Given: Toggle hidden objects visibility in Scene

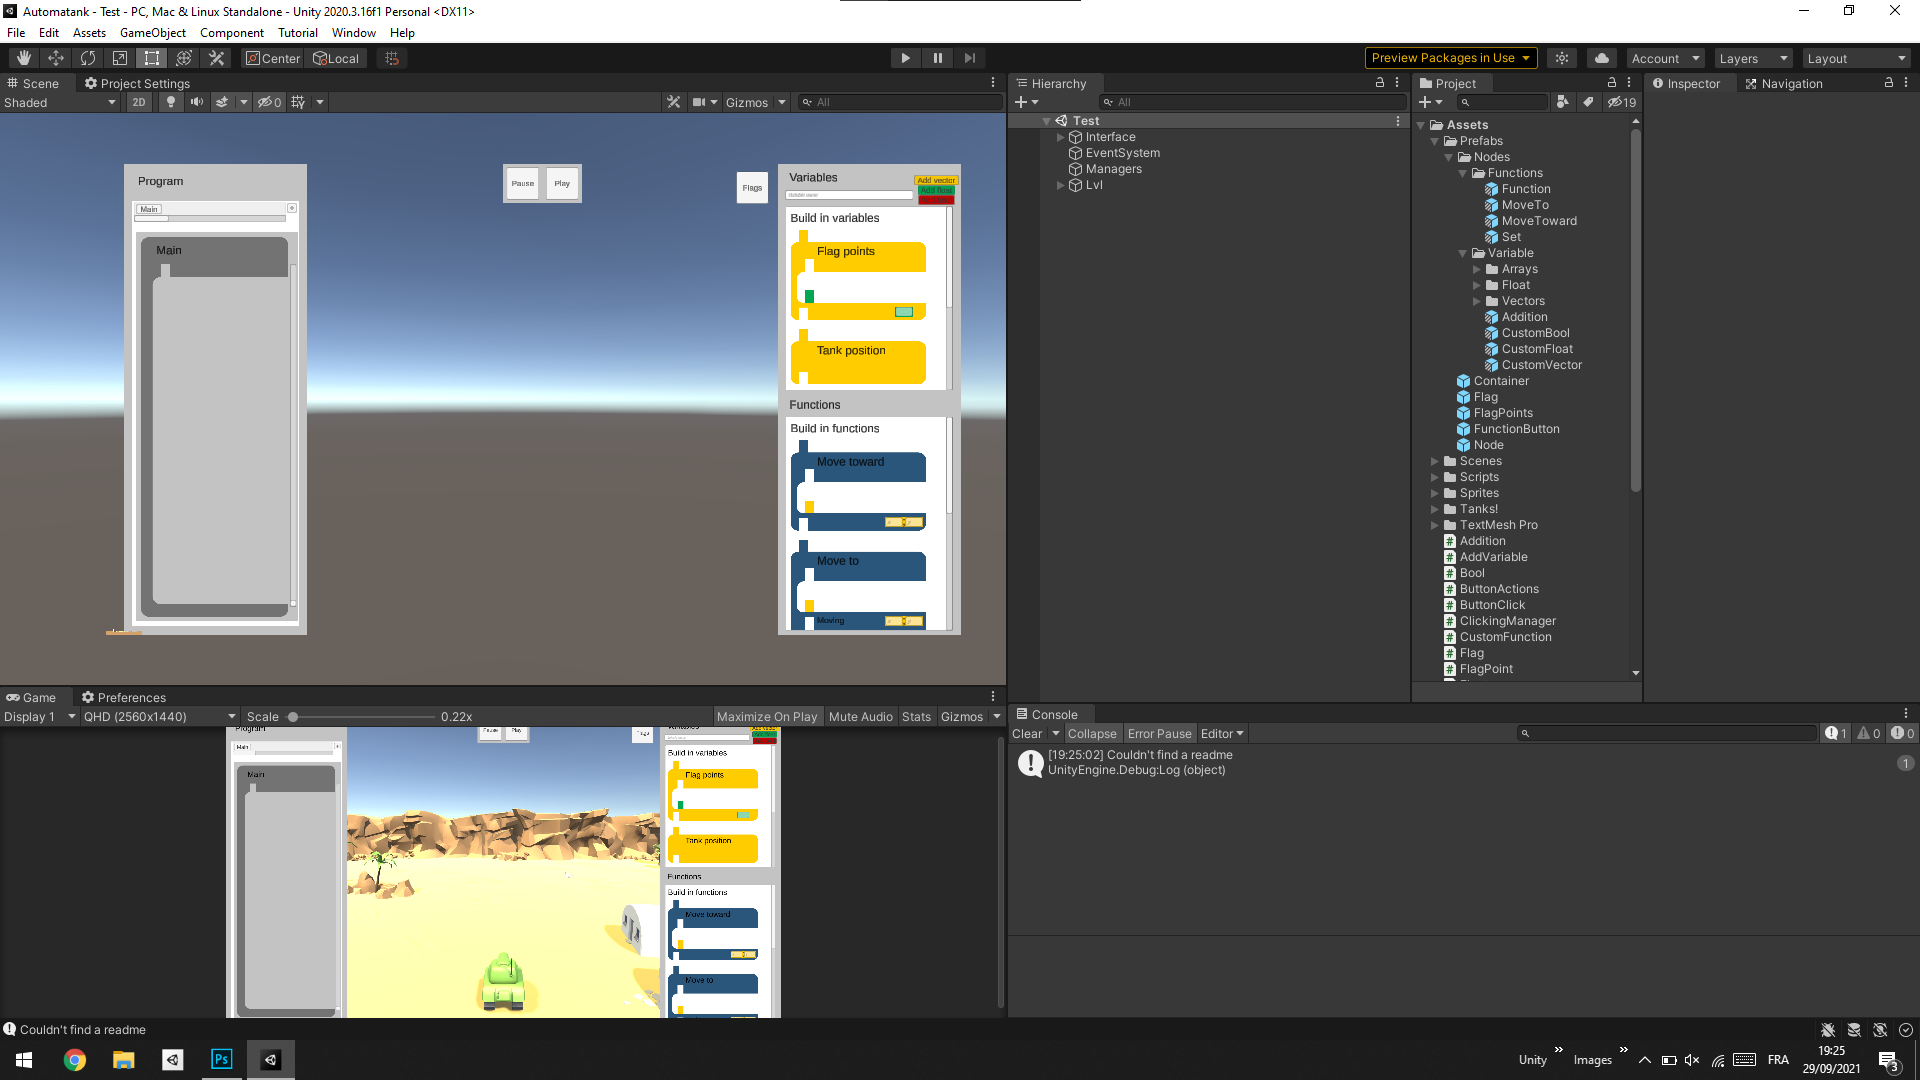Looking at the screenshot, I should tap(269, 102).
